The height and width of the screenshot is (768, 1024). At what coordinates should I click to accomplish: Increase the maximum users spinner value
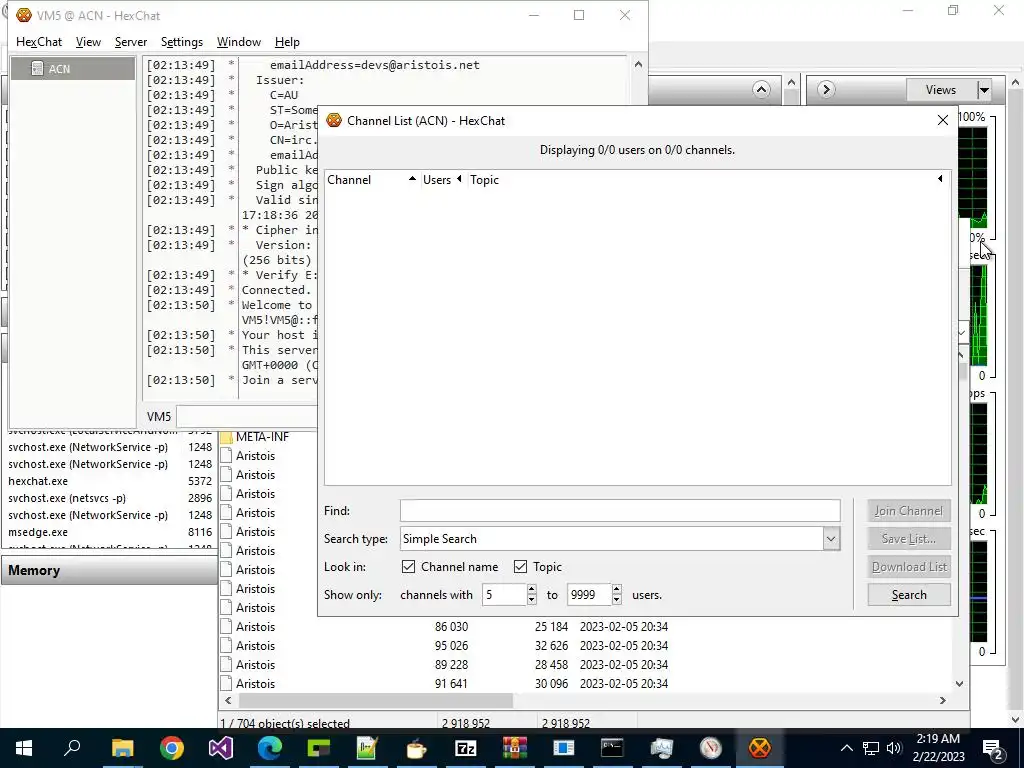pos(616,590)
